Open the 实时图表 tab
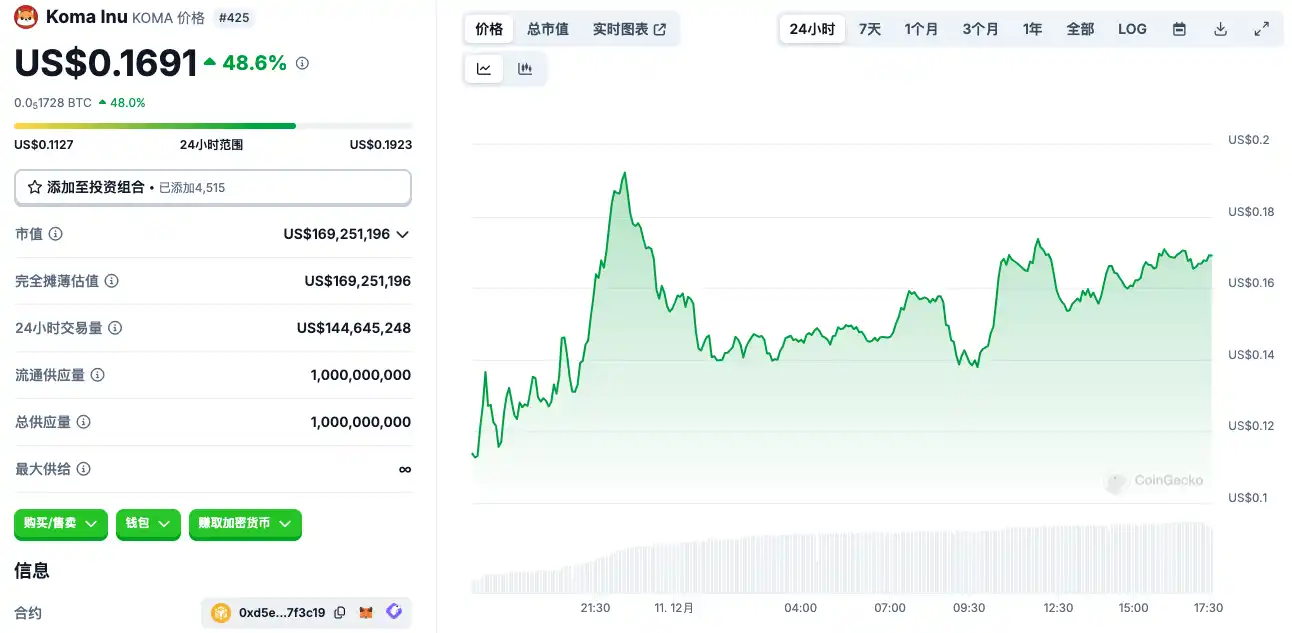Screen dimensions: 1292x633 click(629, 29)
